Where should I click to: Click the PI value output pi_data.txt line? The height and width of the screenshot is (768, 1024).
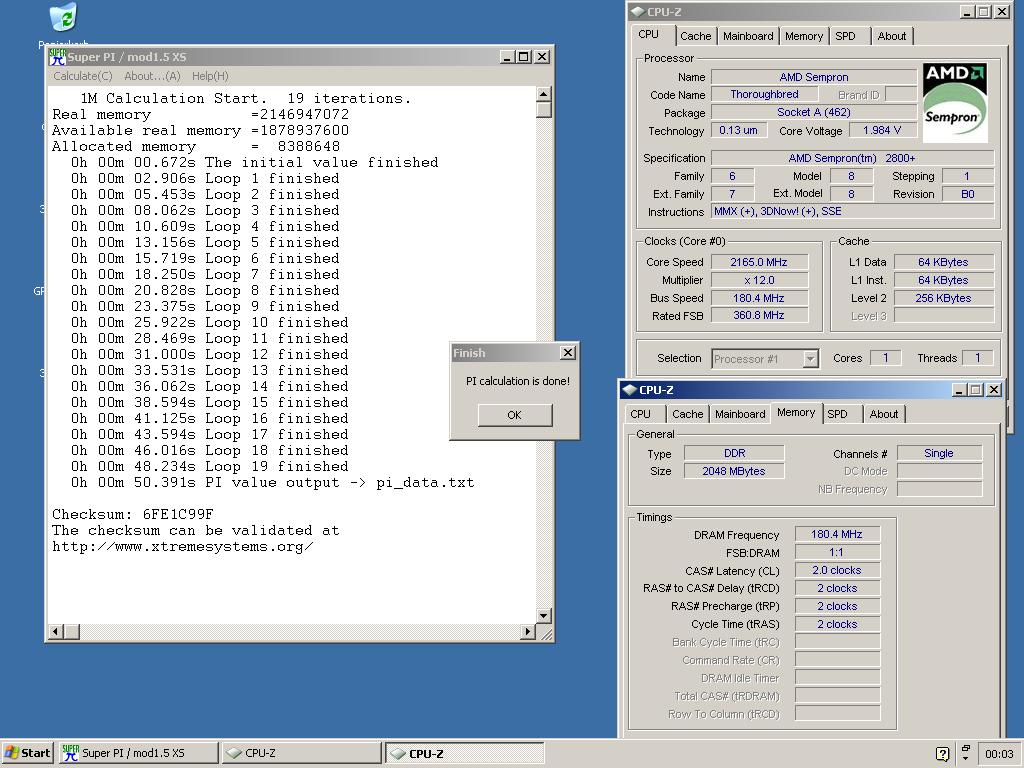[x=272, y=483]
